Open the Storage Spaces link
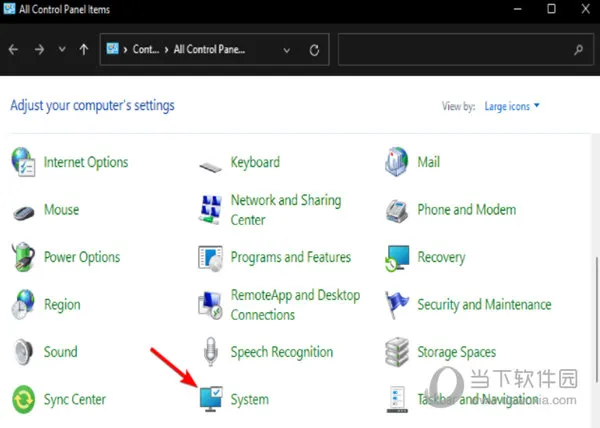 (x=457, y=352)
